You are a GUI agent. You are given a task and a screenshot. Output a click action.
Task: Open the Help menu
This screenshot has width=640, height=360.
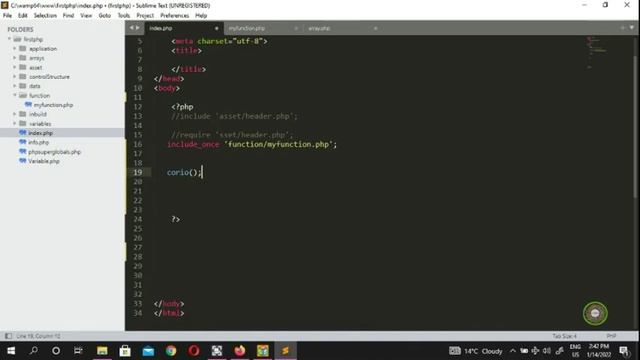[201, 16]
